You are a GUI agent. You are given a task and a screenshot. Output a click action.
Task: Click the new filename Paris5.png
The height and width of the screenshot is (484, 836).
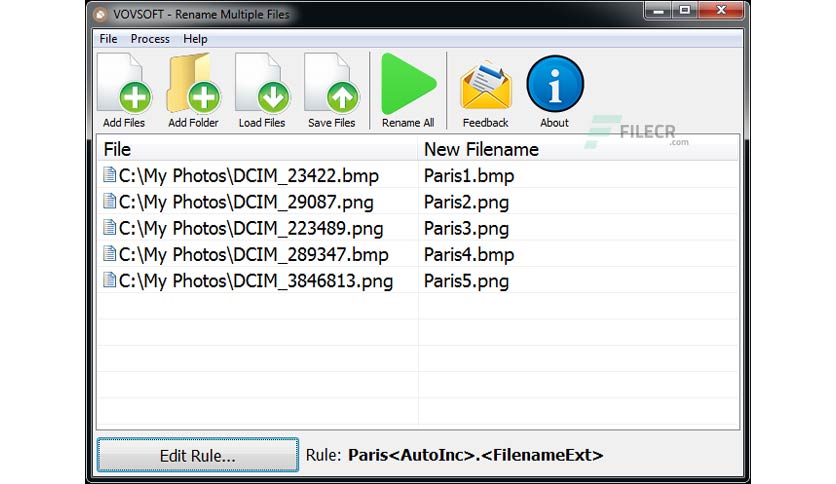click(x=466, y=281)
